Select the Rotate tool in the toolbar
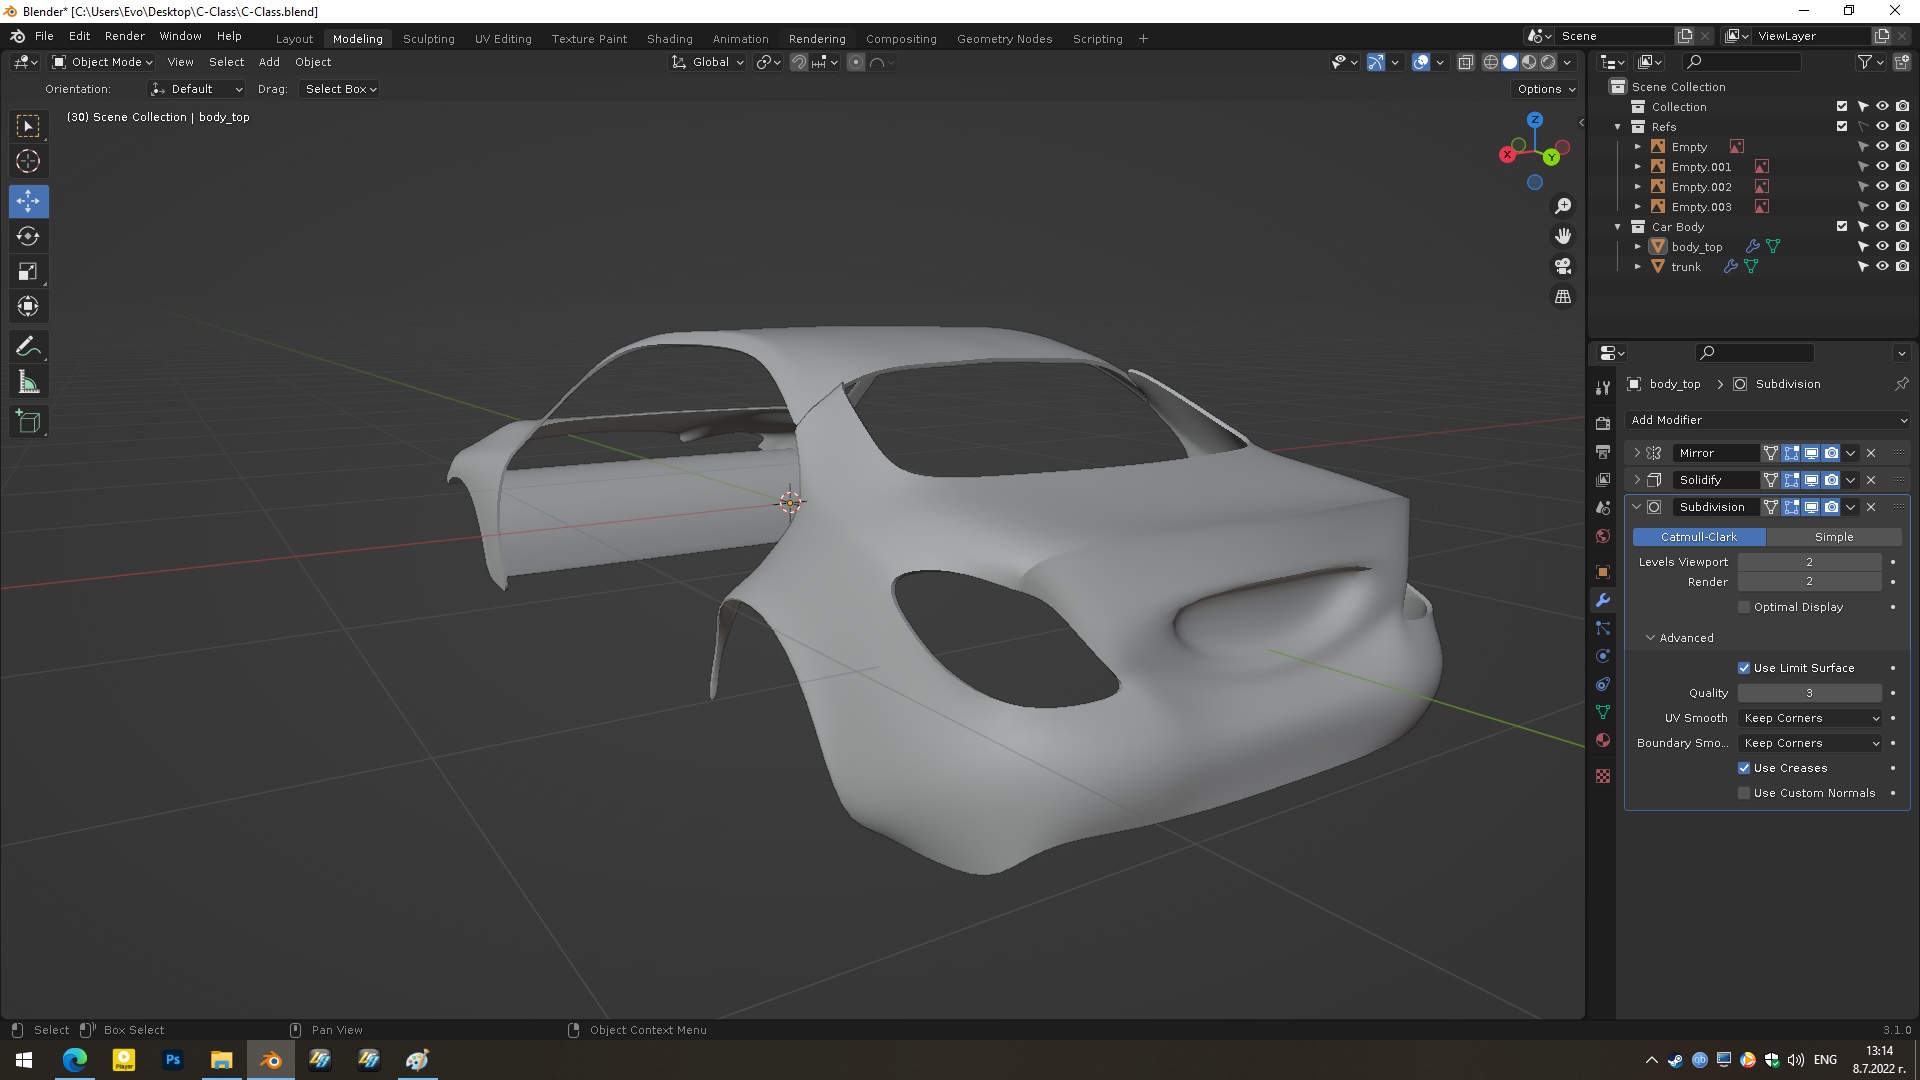The height and width of the screenshot is (1080, 1920). 28,237
